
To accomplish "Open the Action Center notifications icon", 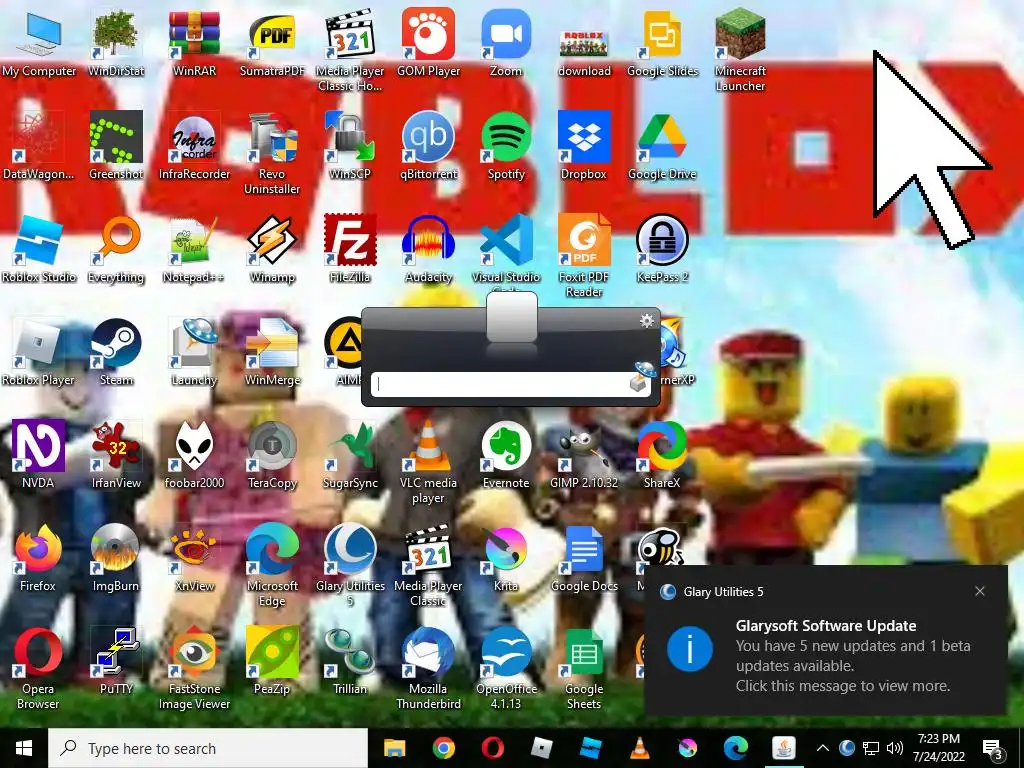I will click(993, 749).
